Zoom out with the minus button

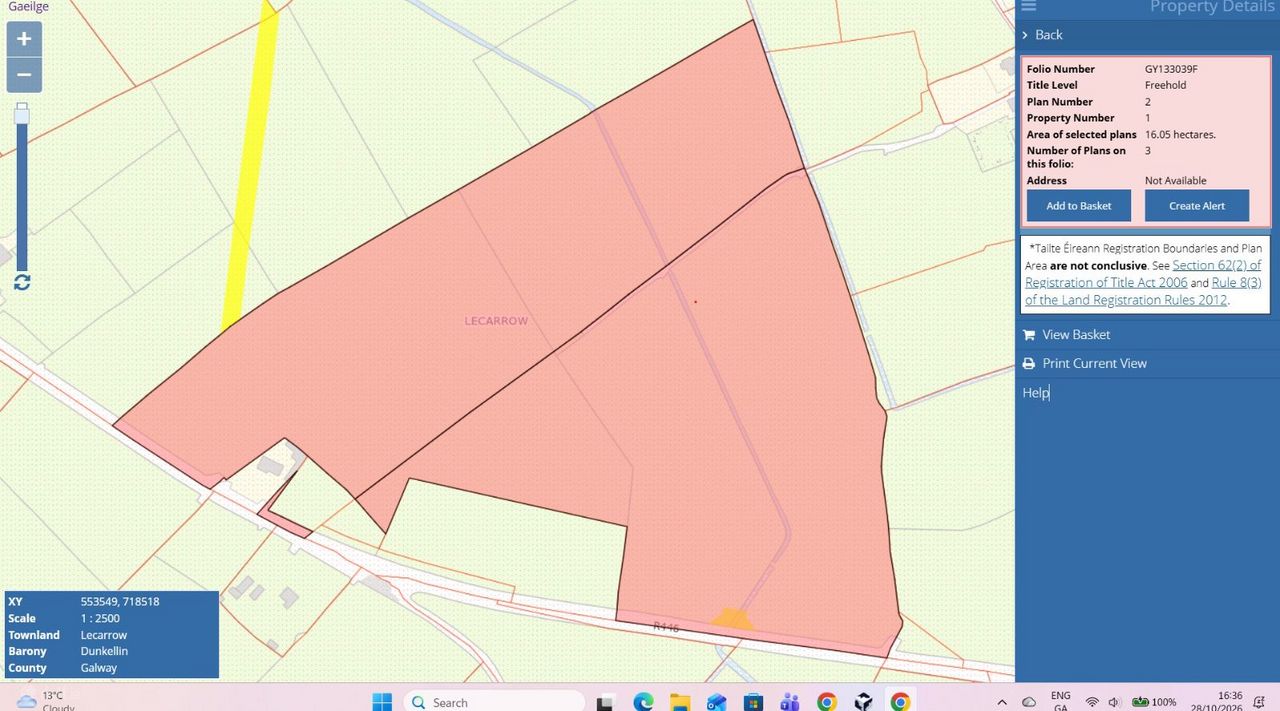[24, 75]
